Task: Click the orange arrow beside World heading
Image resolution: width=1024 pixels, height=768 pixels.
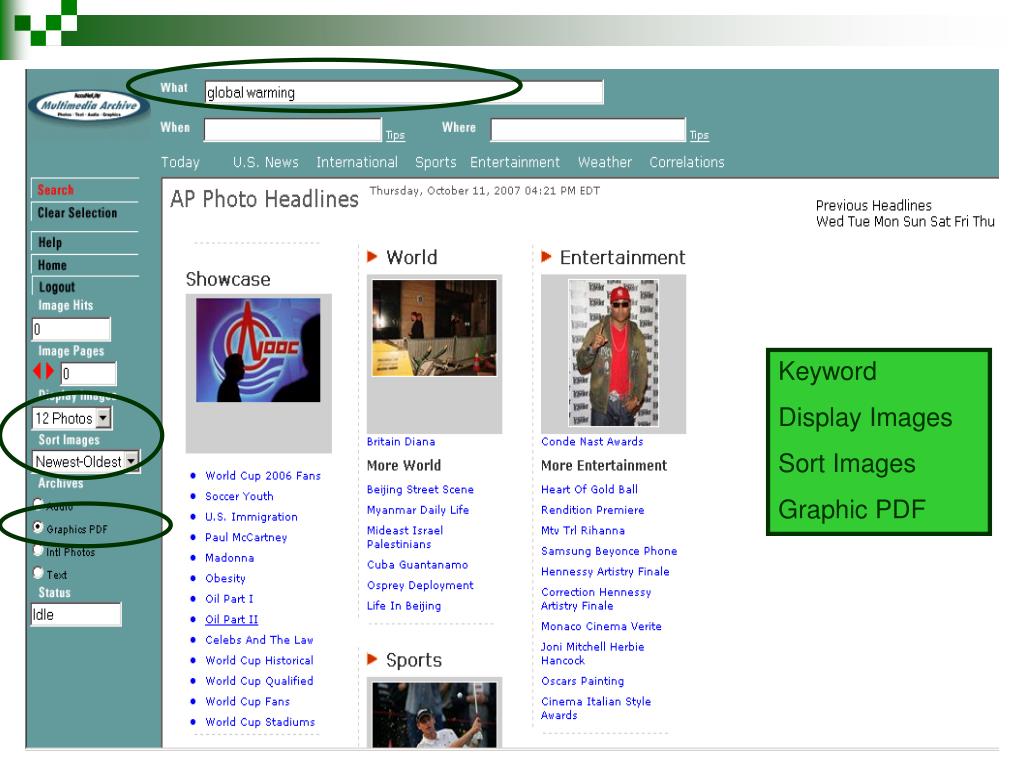Action: click(x=372, y=257)
